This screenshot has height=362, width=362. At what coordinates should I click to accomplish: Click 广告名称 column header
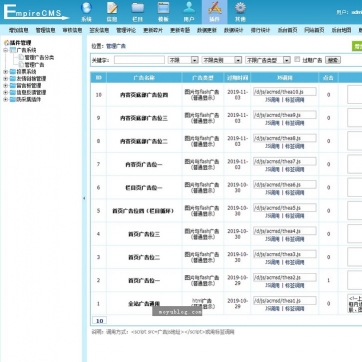pos(144,78)
